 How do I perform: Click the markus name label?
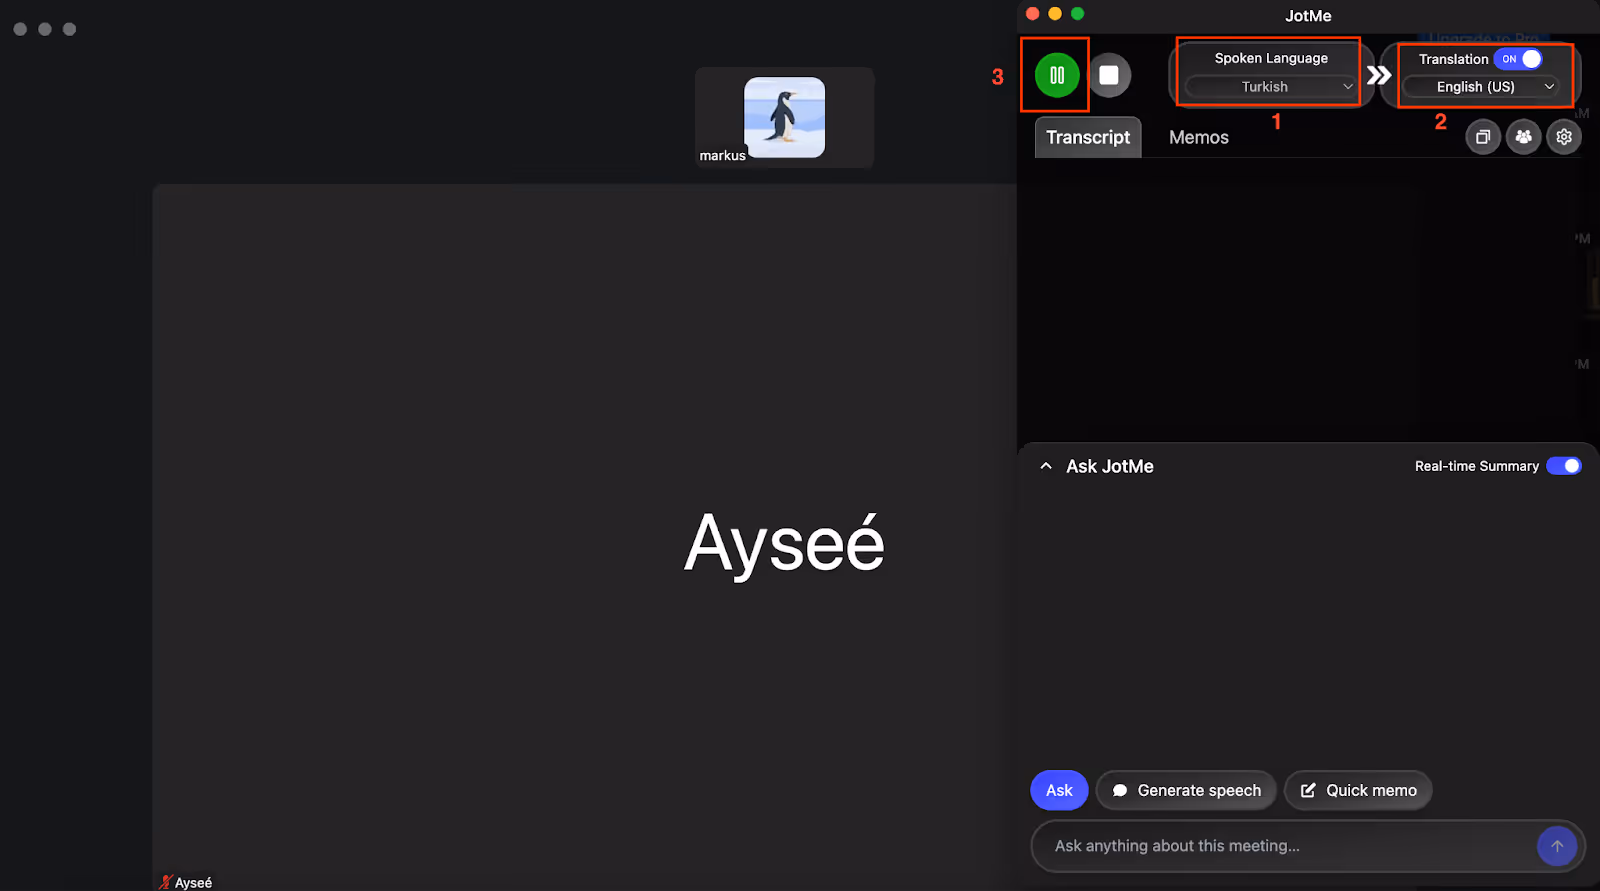[x=722, y=155]
